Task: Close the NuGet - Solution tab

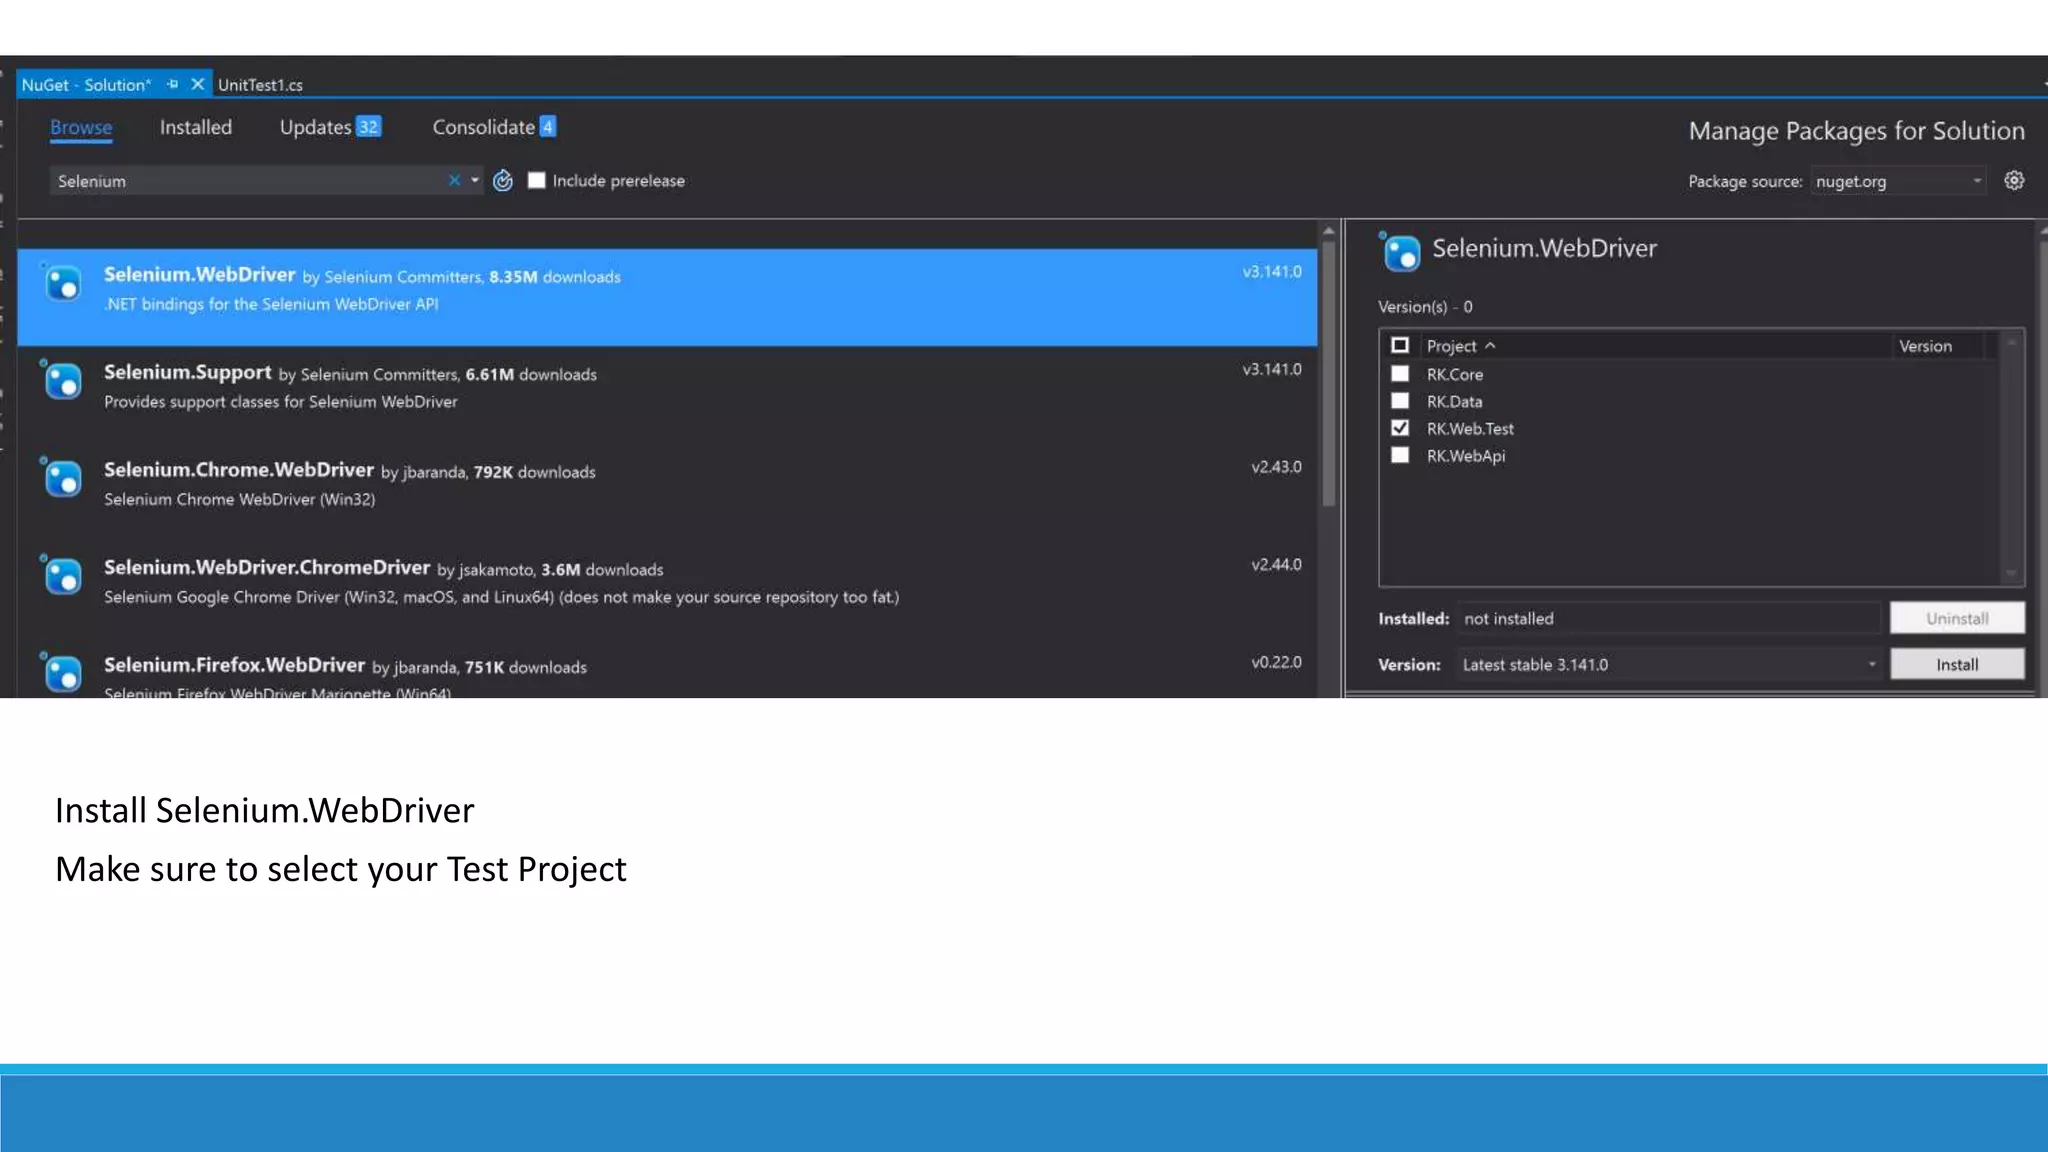Action: coord(198,84)
